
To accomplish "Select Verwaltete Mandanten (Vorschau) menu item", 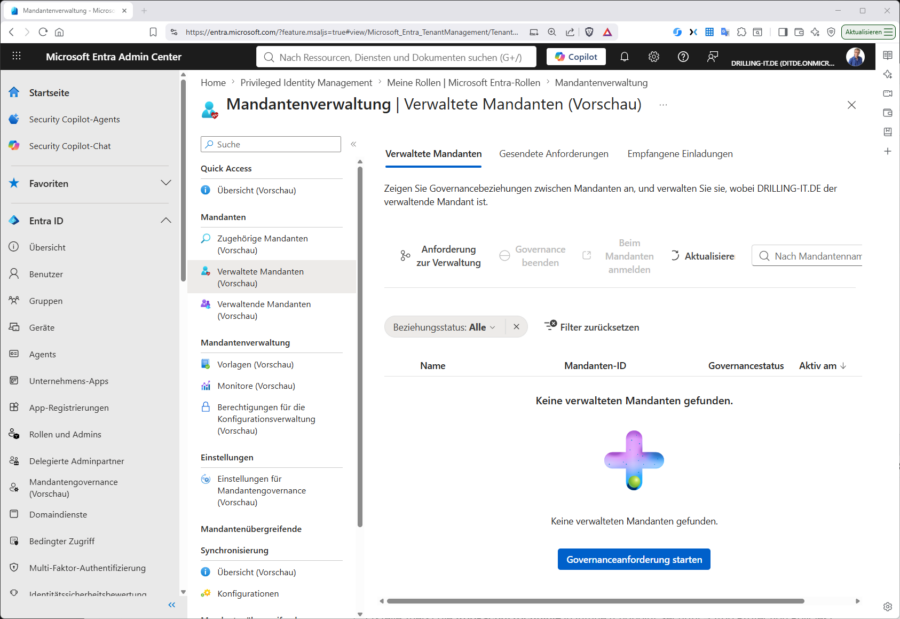I will [271, 277].
